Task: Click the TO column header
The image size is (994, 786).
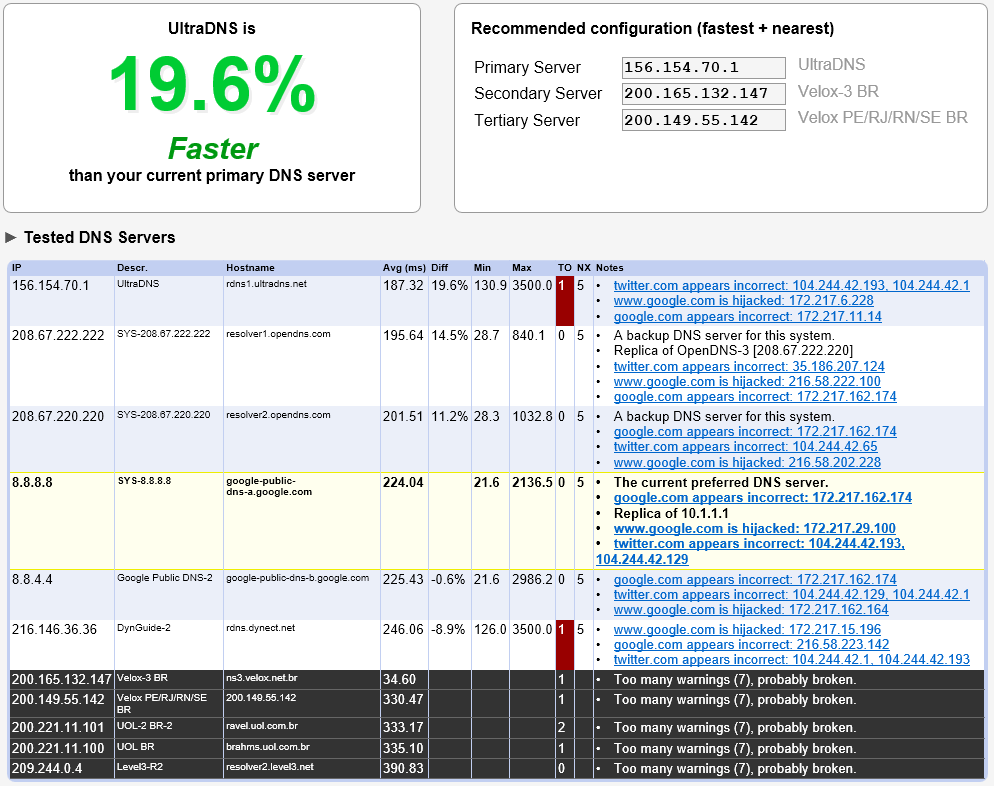Action: (564, 267)
